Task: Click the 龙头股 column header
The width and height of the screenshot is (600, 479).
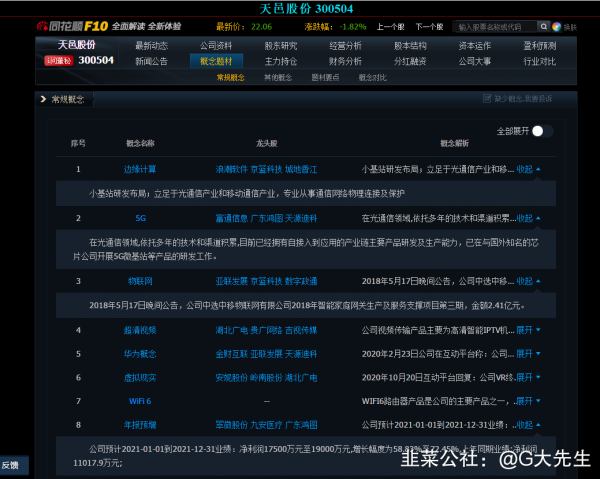Action: click(x=267, y=143)
